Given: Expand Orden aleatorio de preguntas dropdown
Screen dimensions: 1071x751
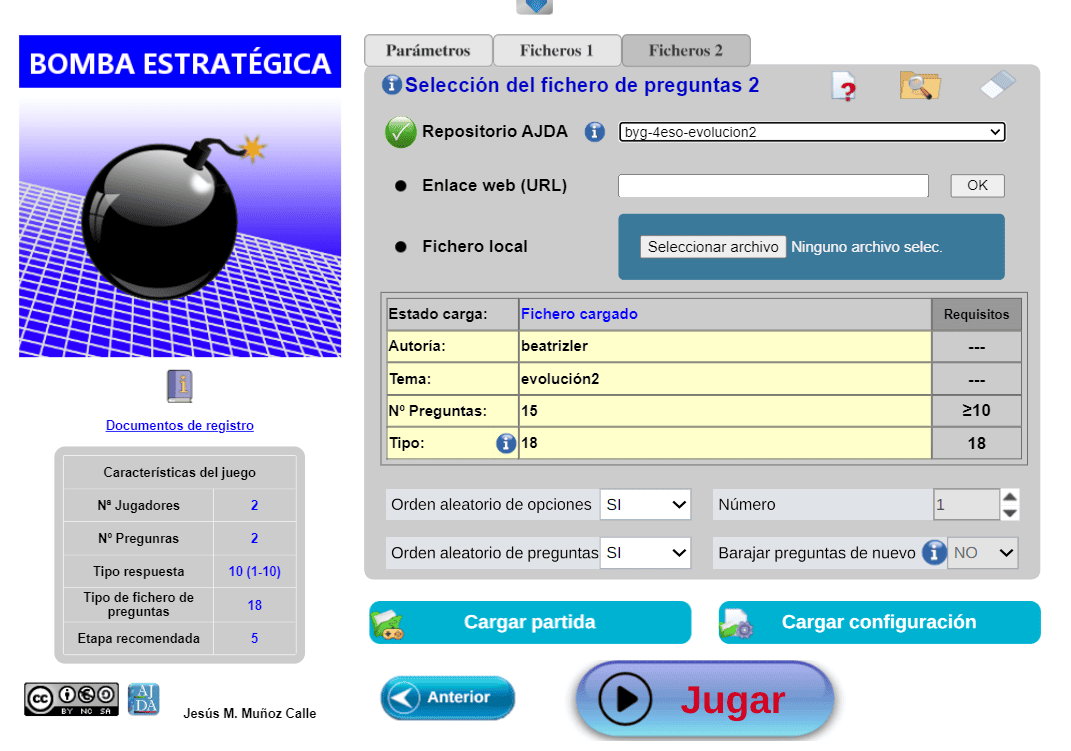Looking at the screenshot, I should (645, 553).
